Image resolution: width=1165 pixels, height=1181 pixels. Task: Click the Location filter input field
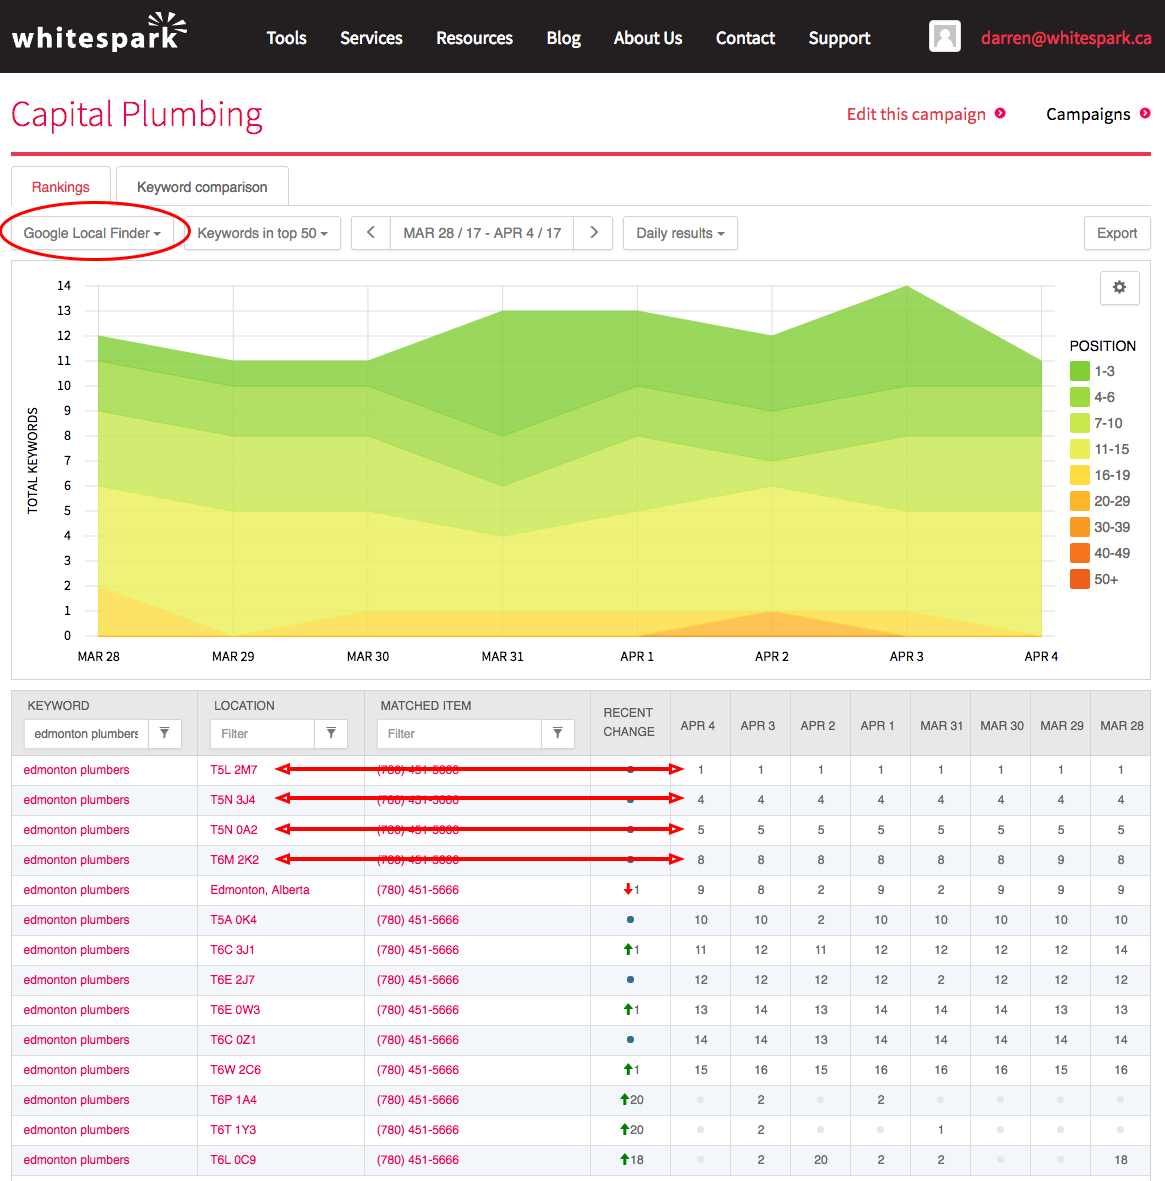pos(263,734)
